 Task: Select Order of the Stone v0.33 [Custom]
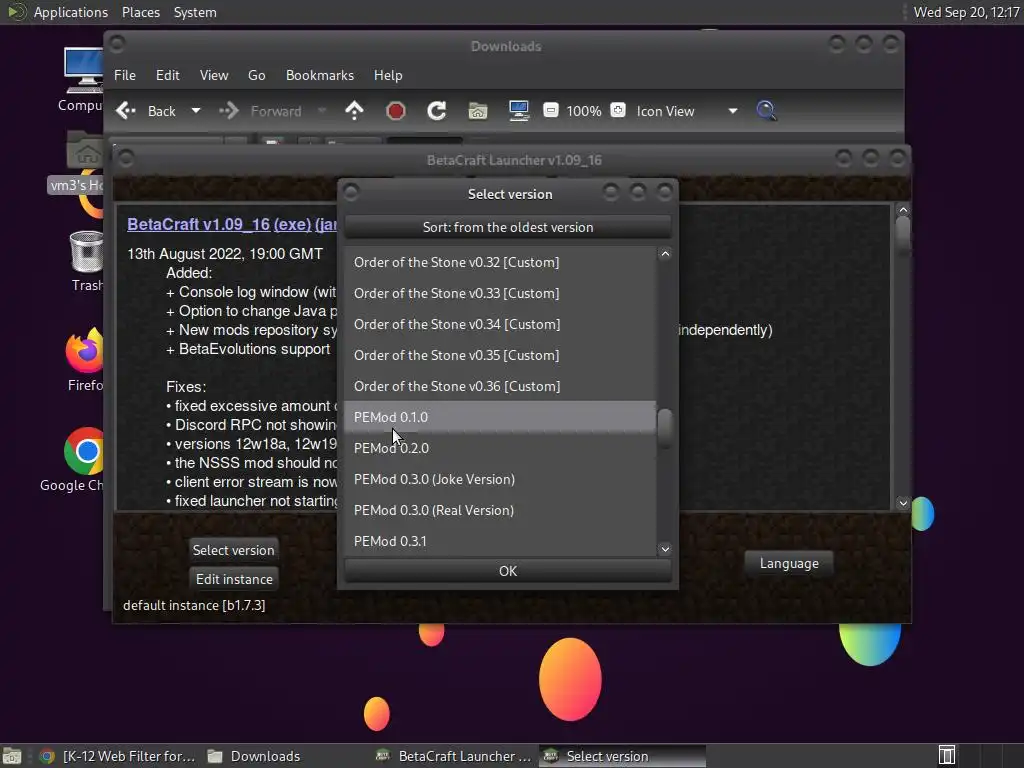(x=500, y=293)
